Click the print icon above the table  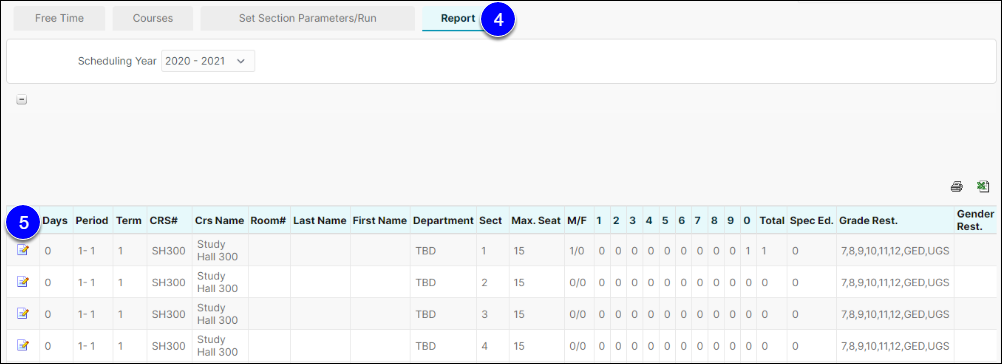[957, 187]
